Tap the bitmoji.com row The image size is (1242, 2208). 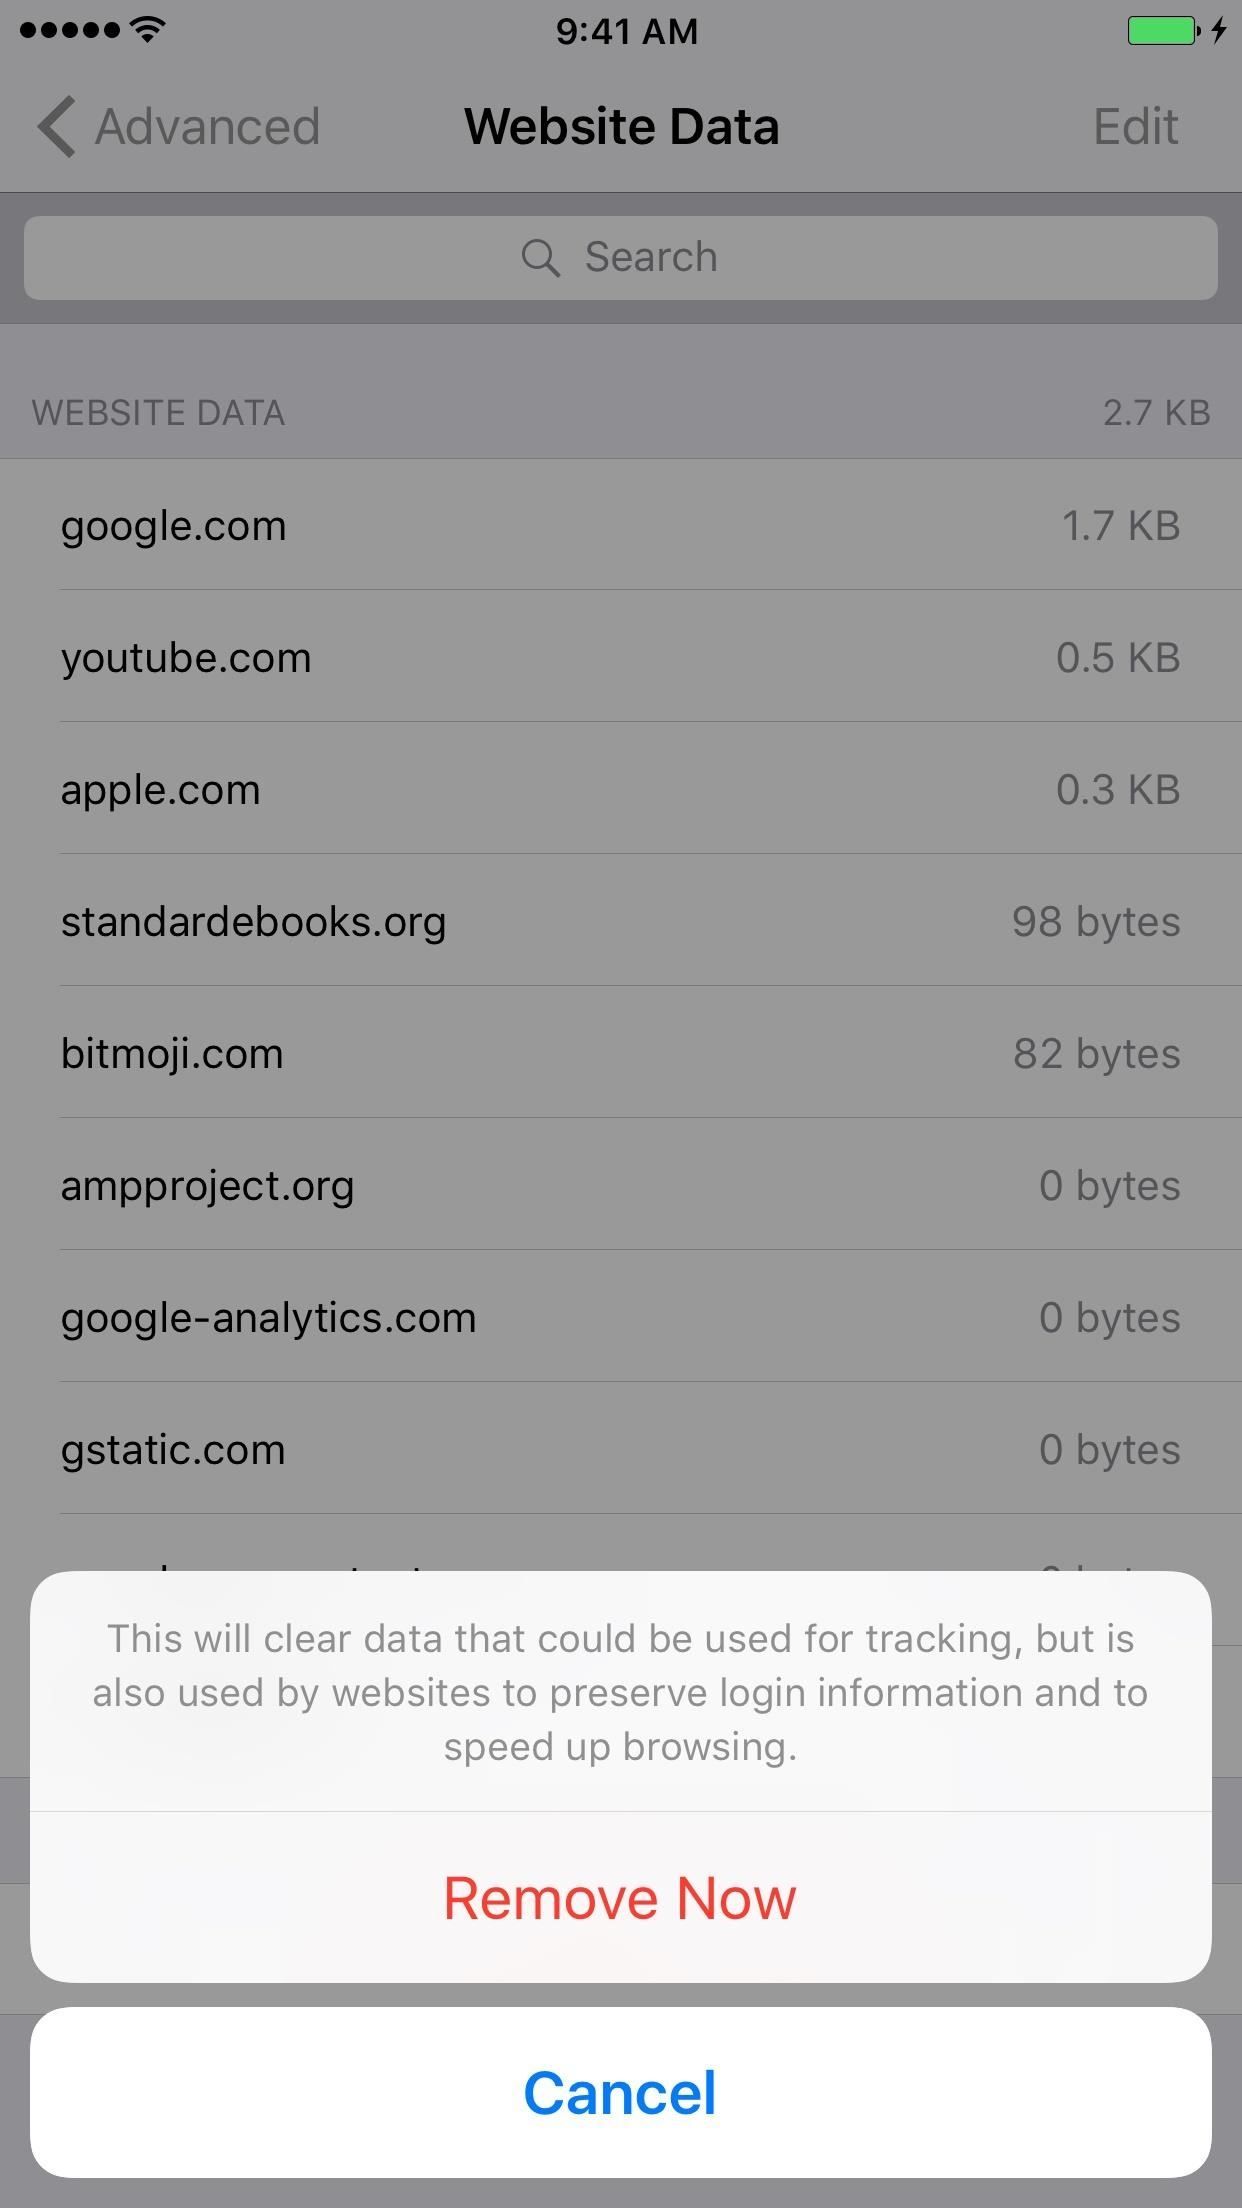click(x=620, y=1054)
